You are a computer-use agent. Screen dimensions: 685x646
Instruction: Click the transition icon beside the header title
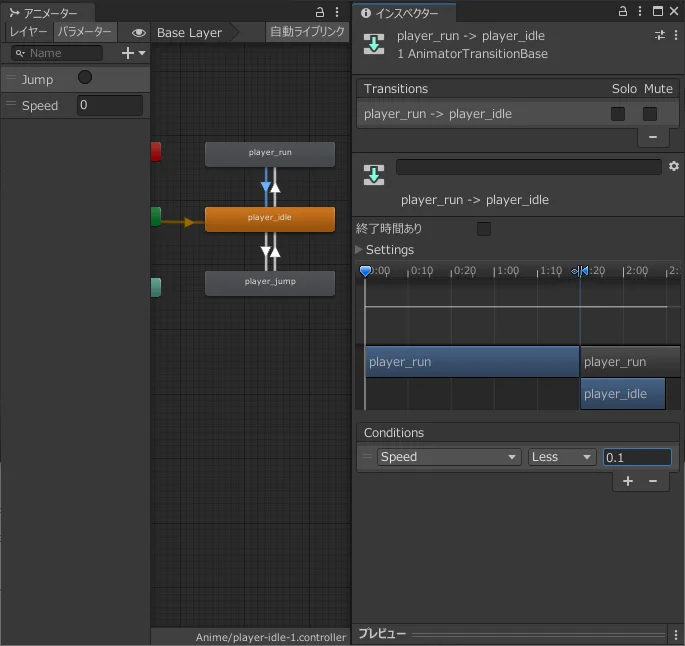click(374, 44)
